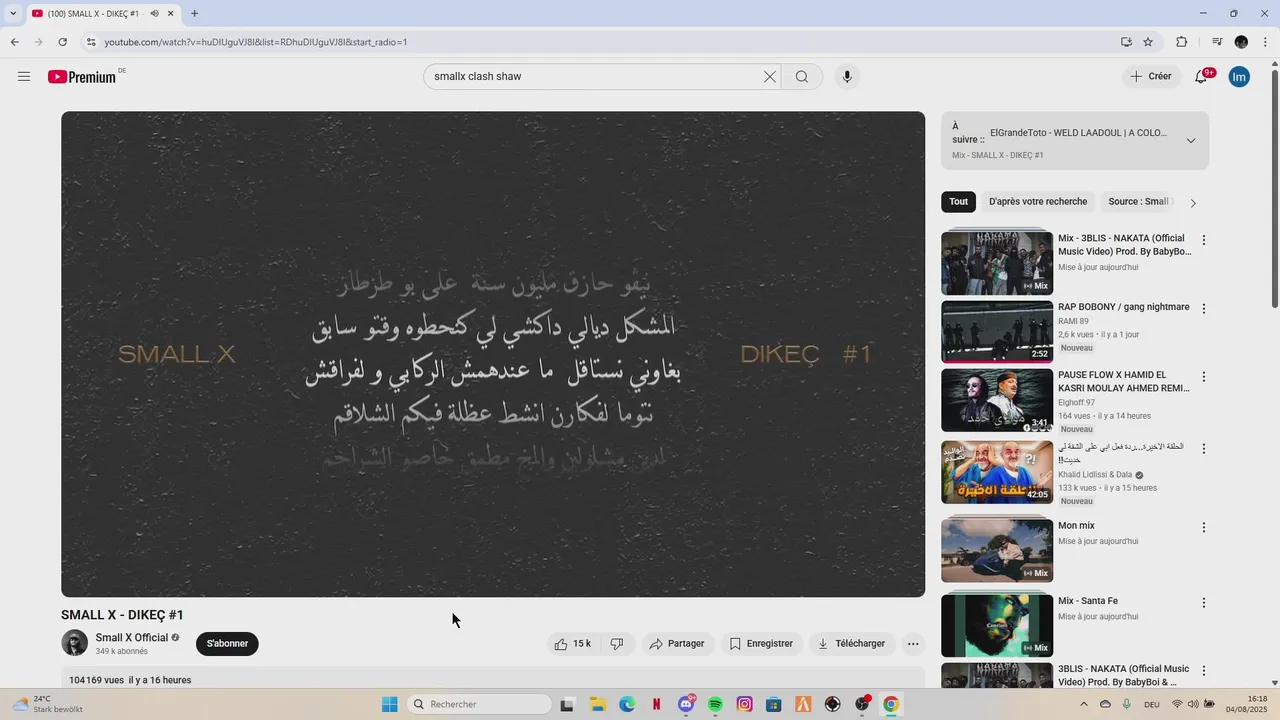Open options for Mon mix playlist
This screenshot has height=720, width=1280.
pos(1204,527)
